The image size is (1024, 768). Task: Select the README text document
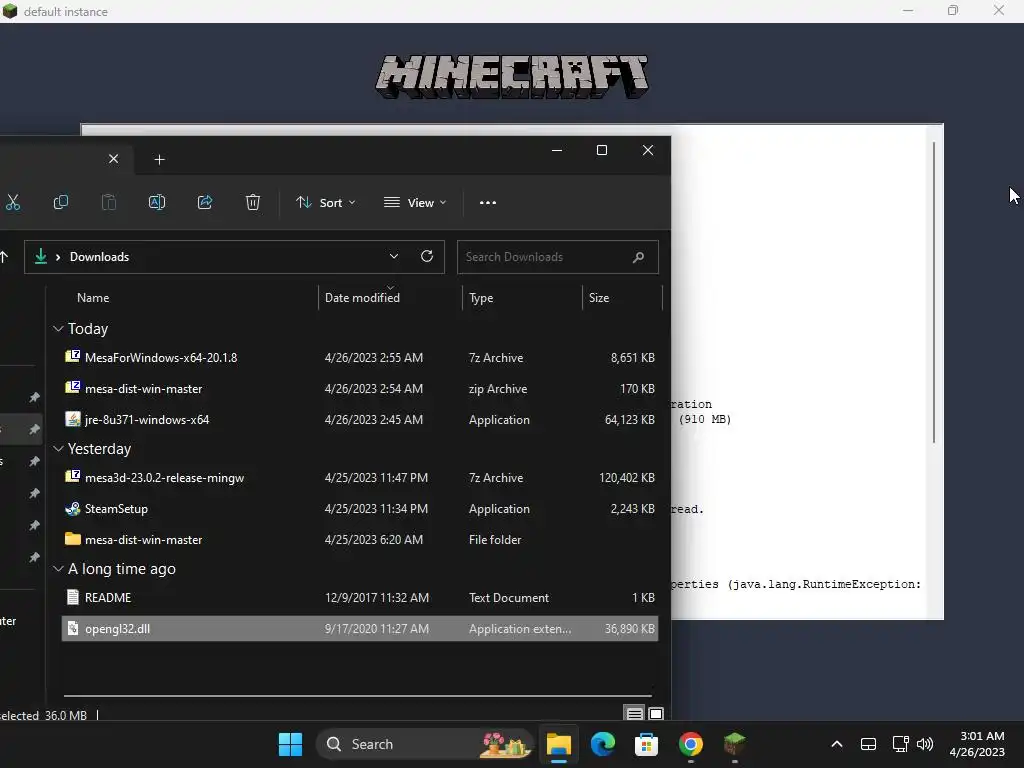point(360,598)
